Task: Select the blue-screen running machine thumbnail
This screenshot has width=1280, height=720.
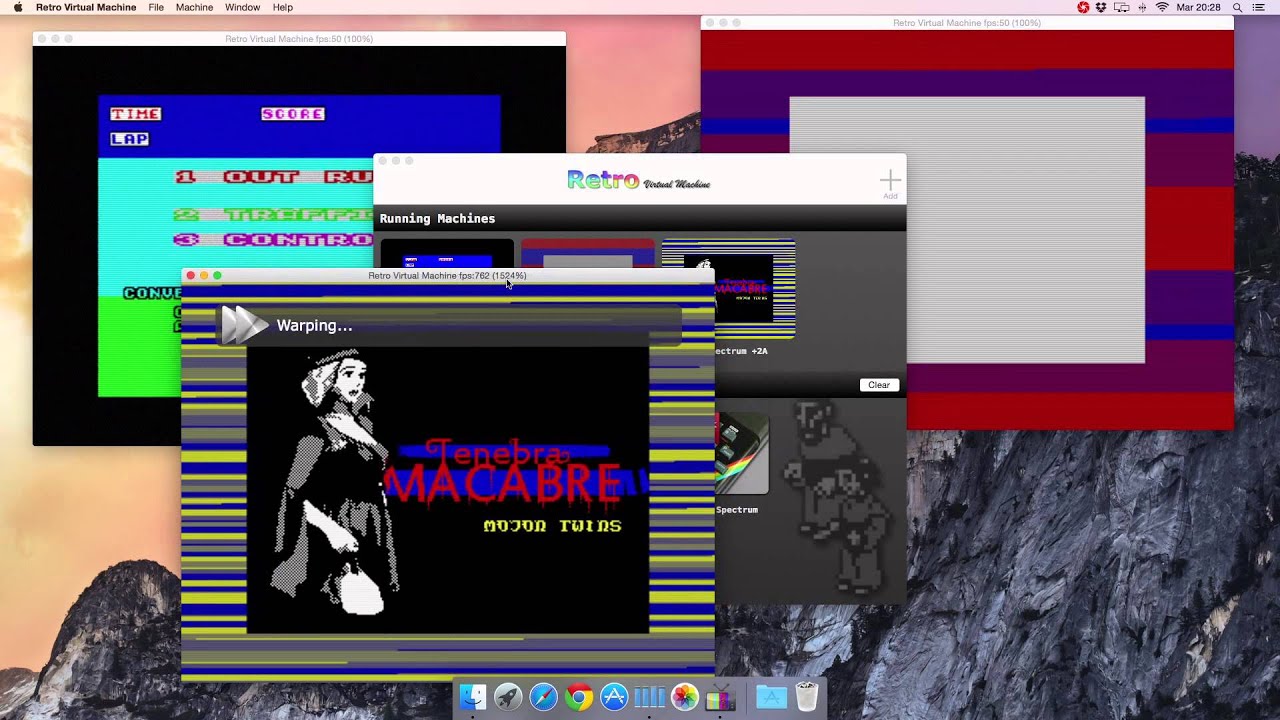Action: pyautogui.click(x=447, y=254)
